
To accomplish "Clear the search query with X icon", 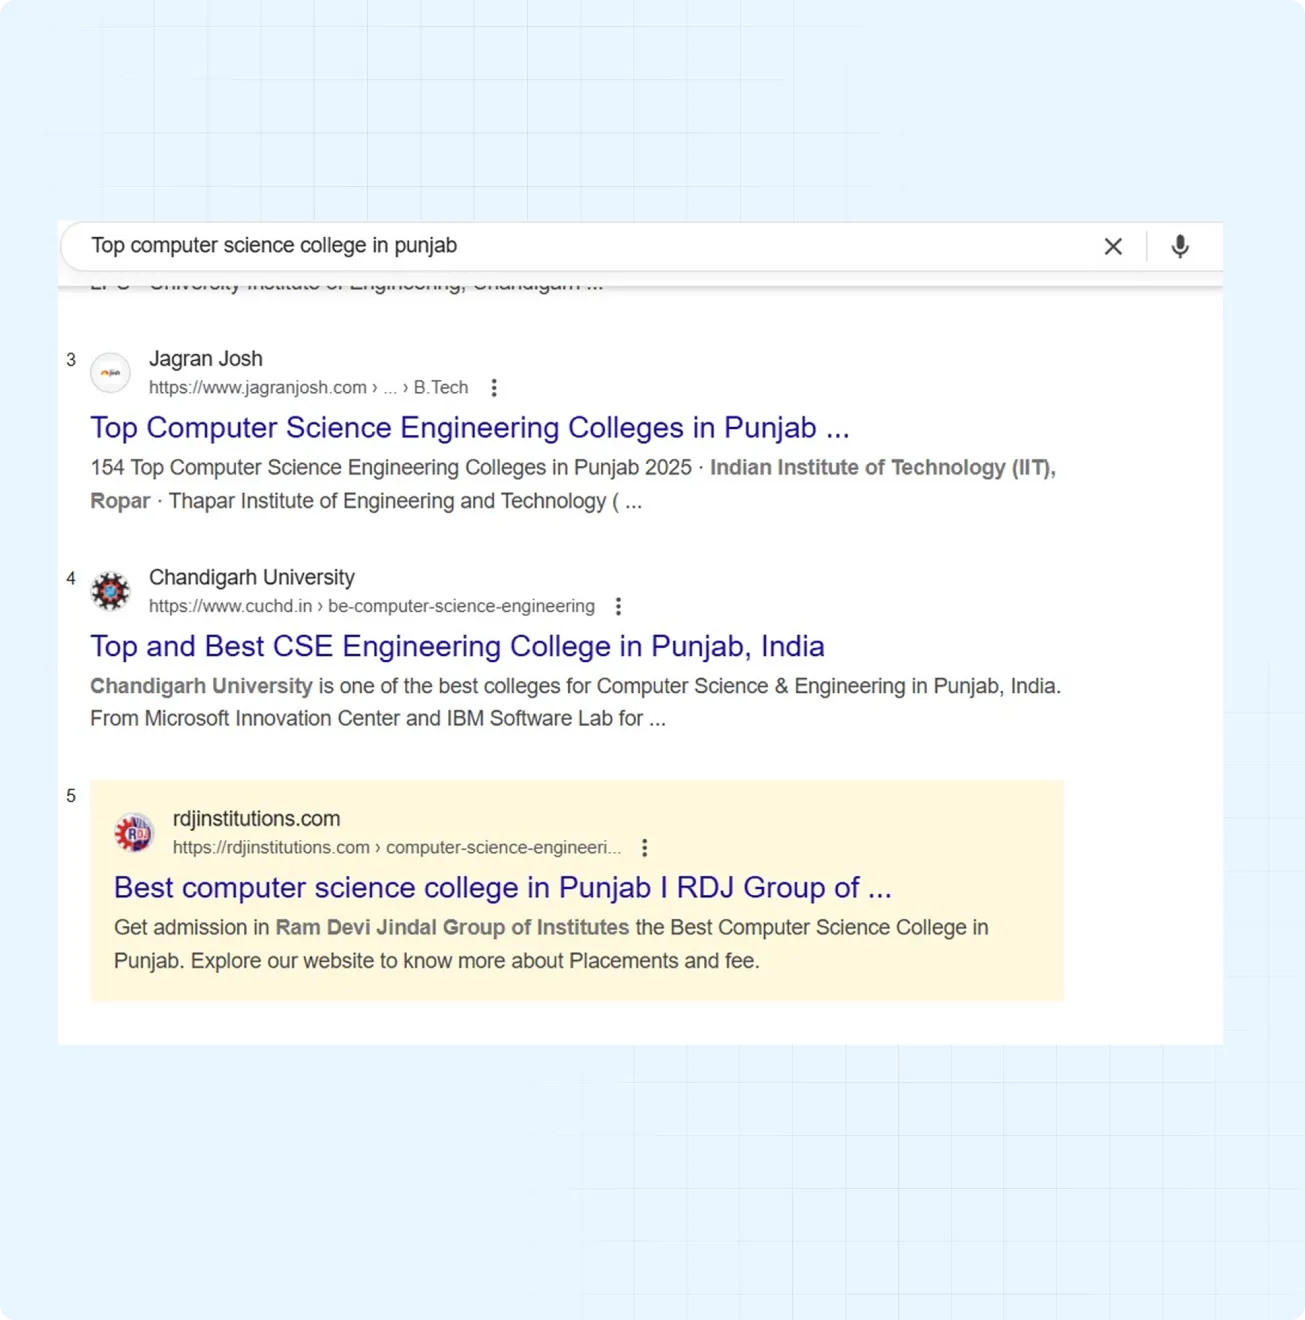I will pyautogui.click(x=1113, y=246).
